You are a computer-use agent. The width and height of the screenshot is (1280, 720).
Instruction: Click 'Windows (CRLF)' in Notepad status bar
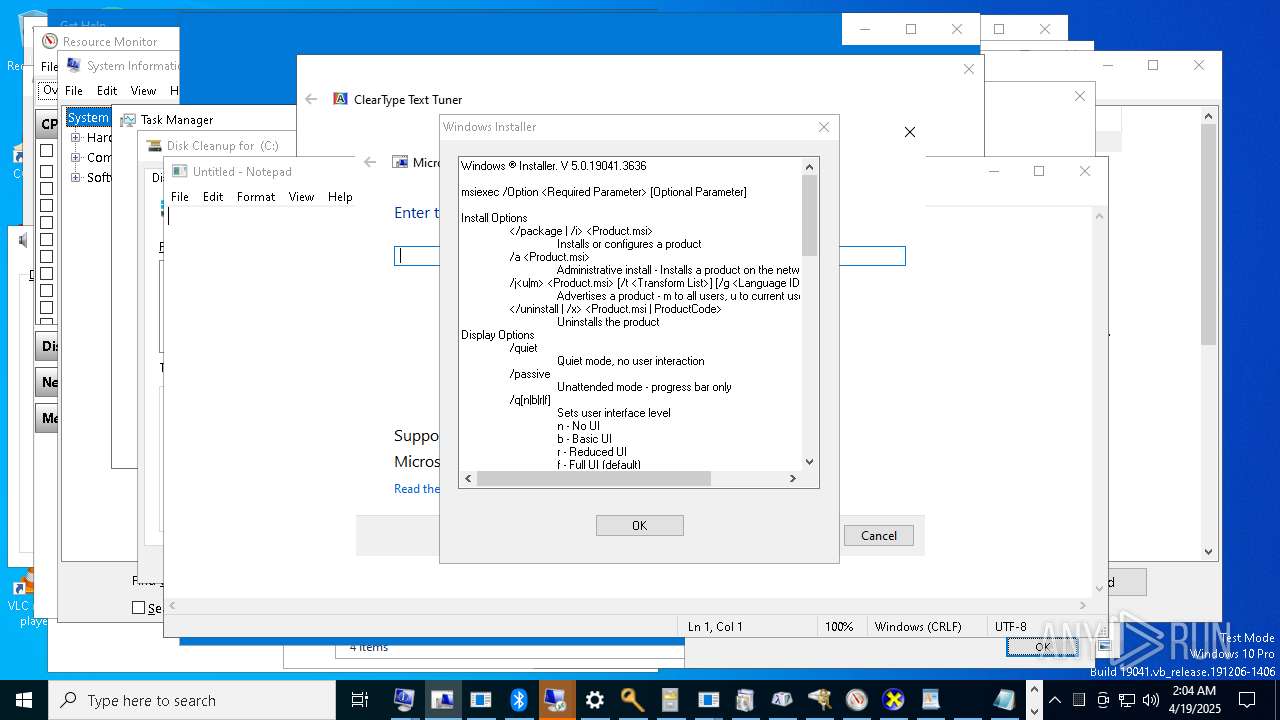pos(918,627)
